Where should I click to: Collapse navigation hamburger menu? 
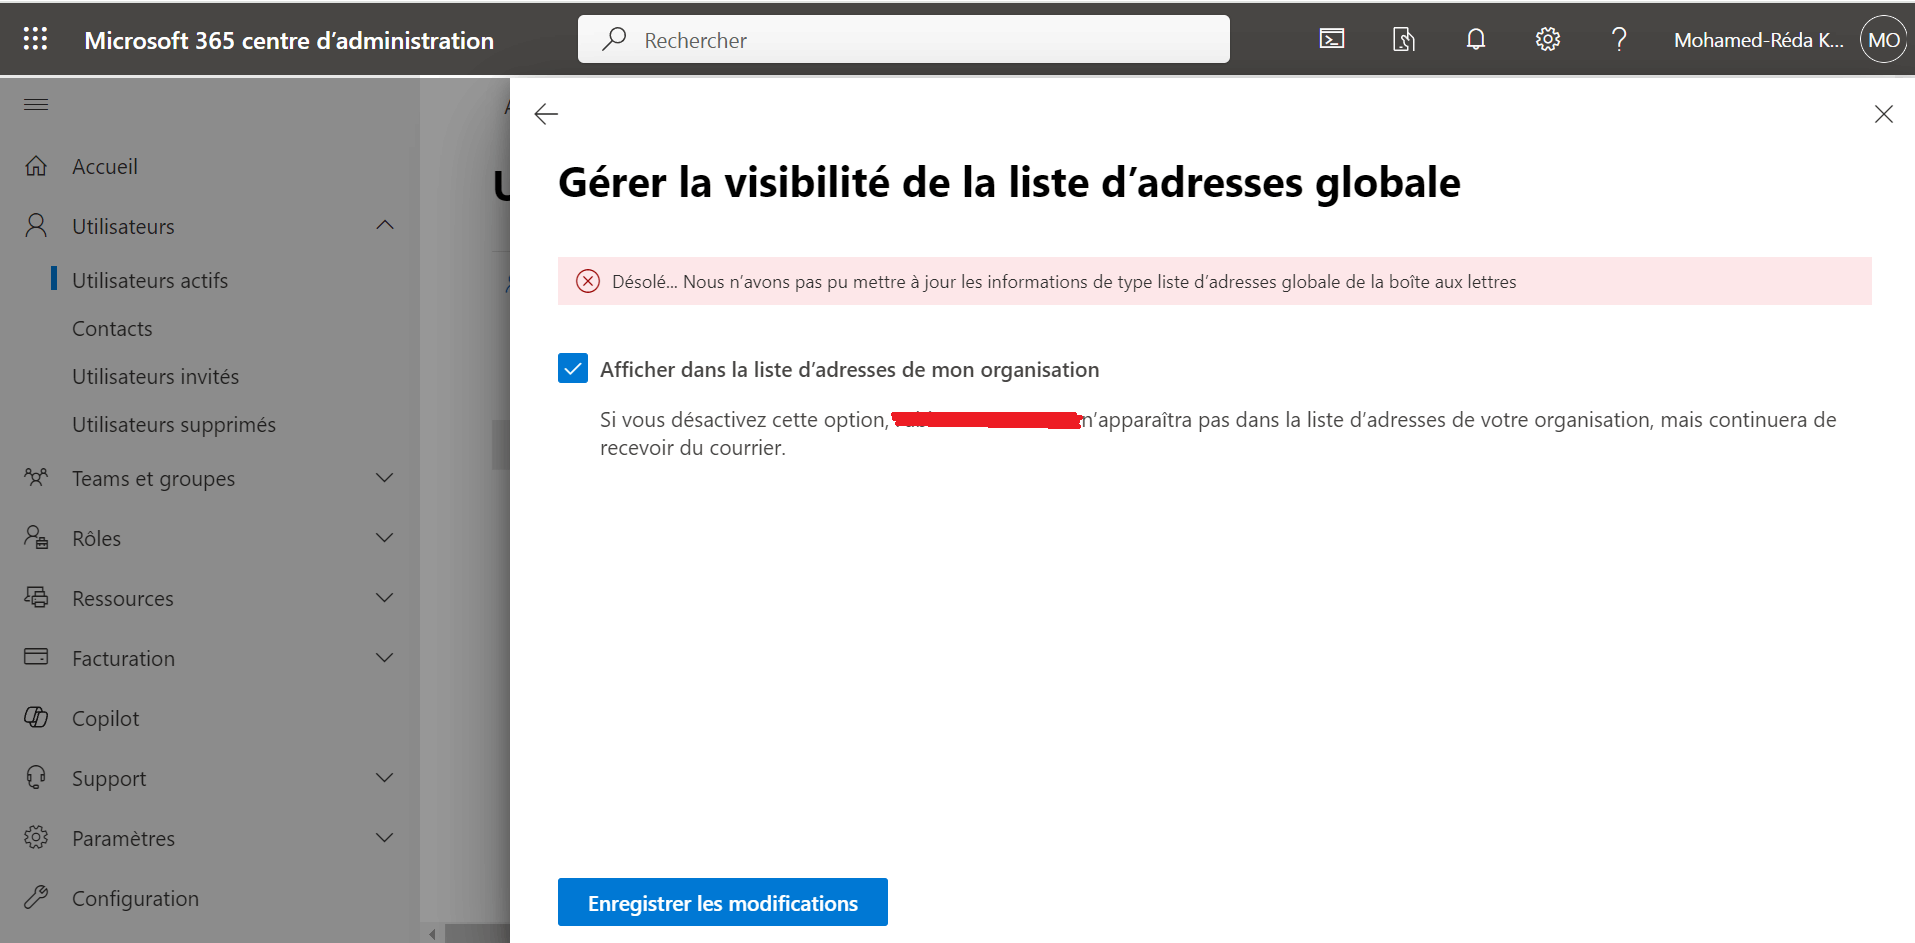pyautogui.click(x=36, y=104)
